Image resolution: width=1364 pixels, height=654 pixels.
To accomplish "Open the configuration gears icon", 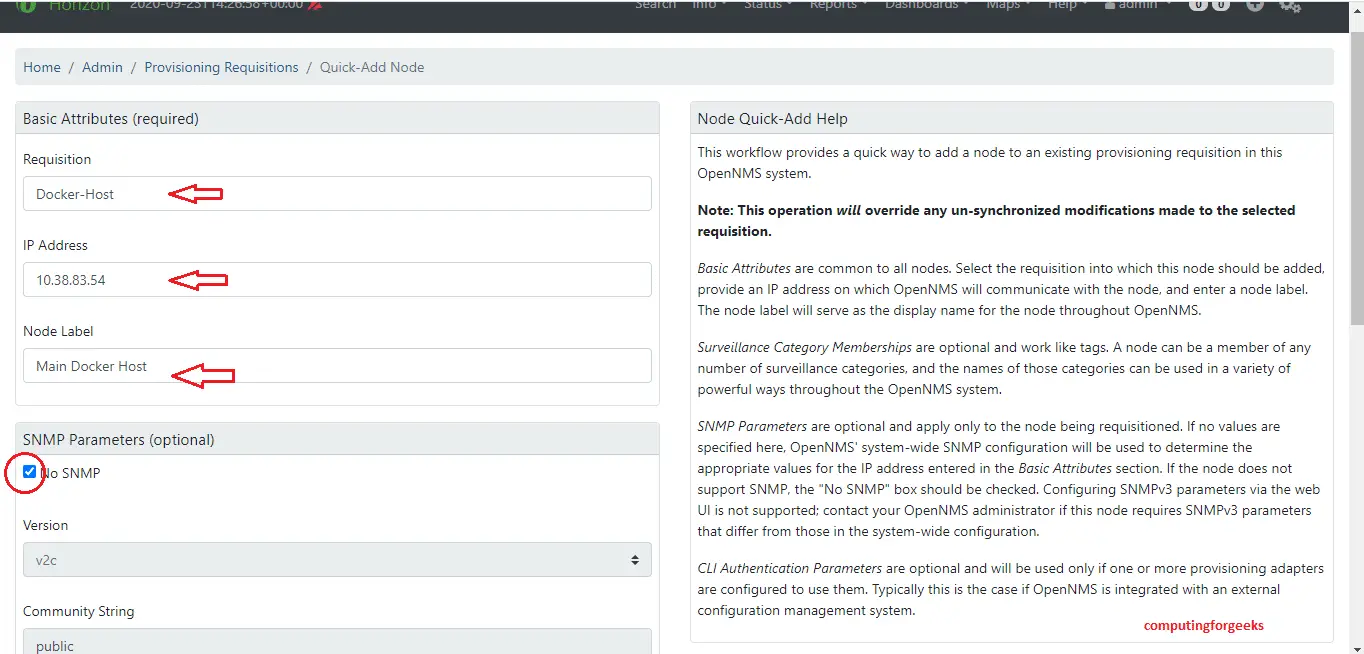I will (x=1290, y=6).
